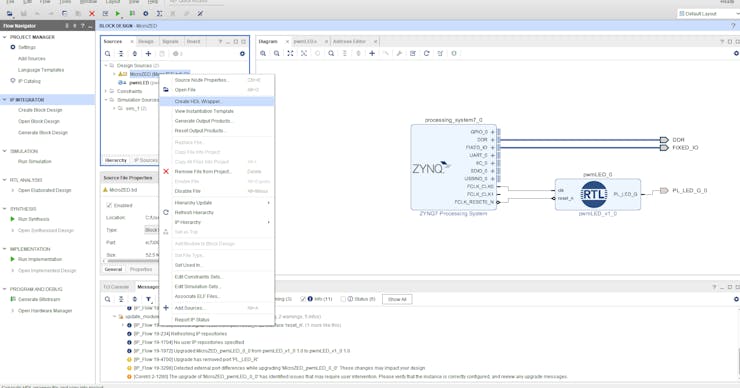The image size is (740, 388).
Task: Zoom in on the block diagram
Action: coord(263,53)
